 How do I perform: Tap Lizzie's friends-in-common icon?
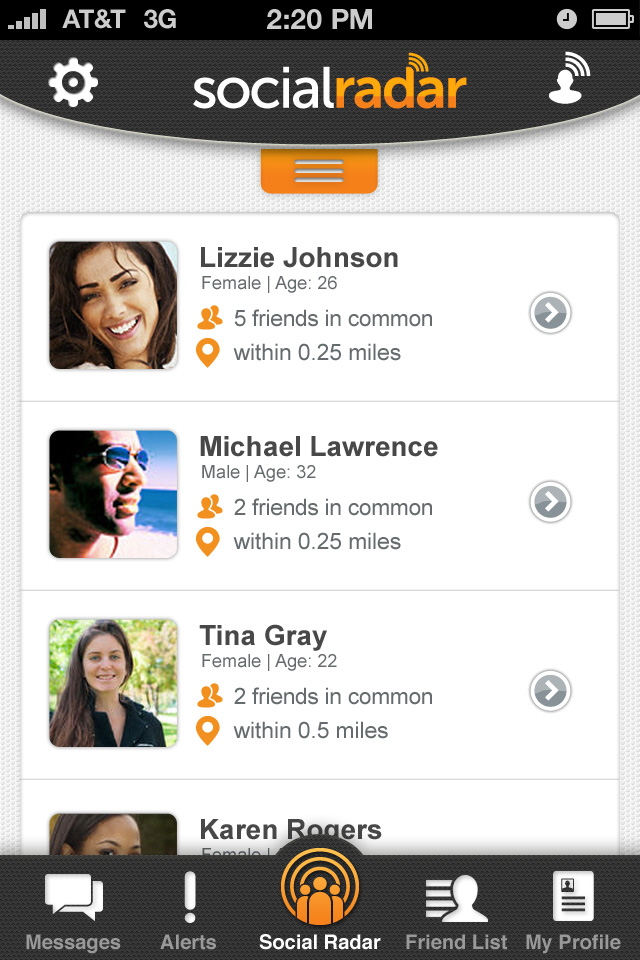click(x=209, y=319)
